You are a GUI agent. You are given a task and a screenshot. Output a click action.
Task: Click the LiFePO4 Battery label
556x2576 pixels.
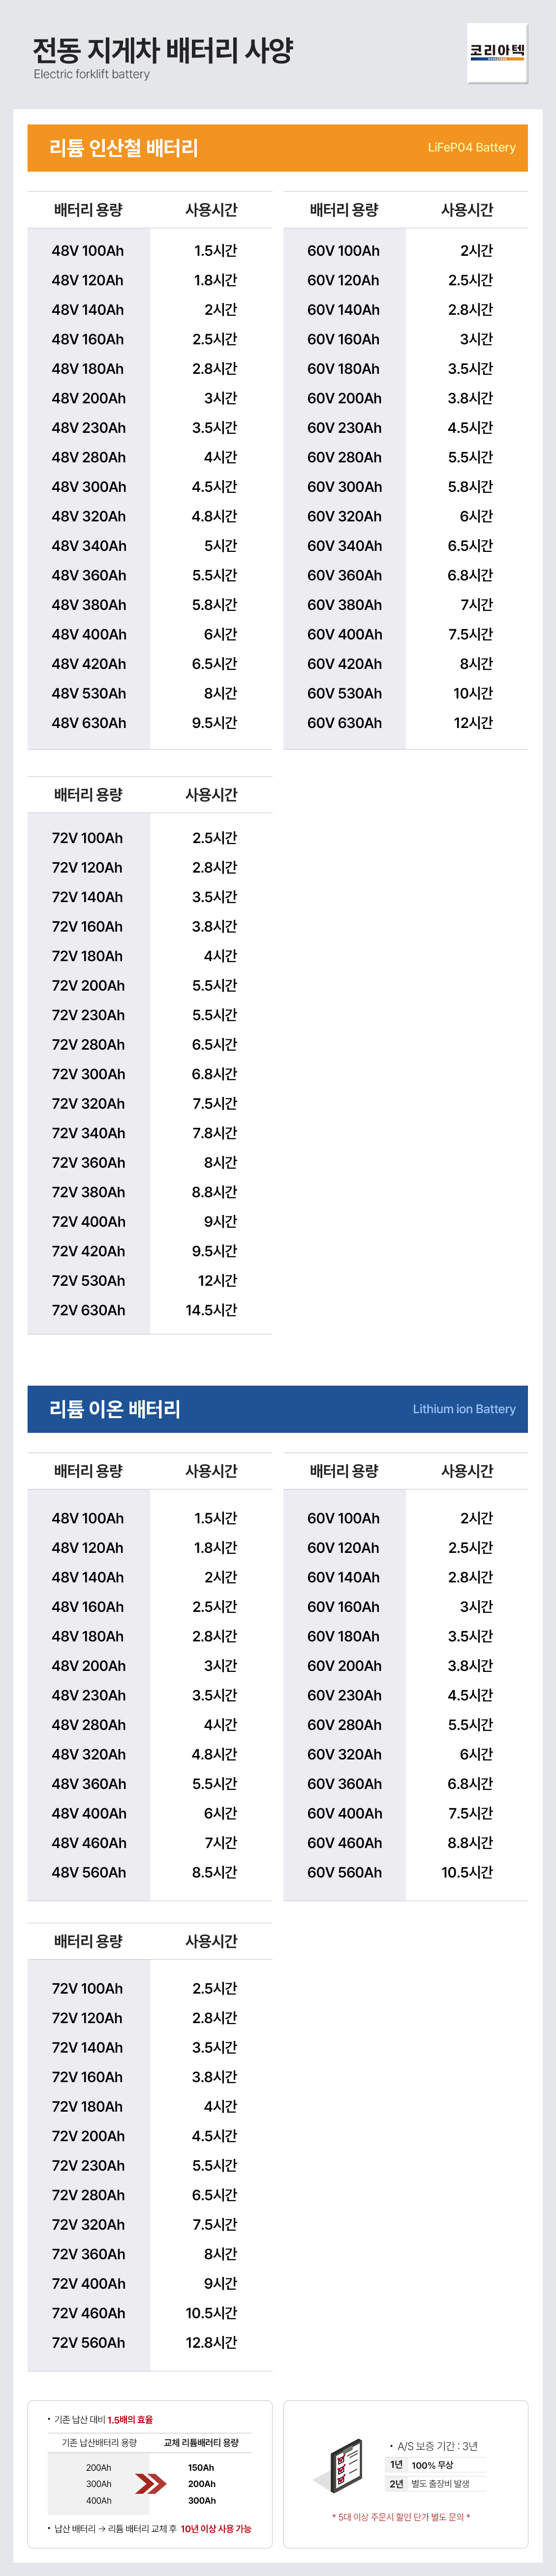point(471,148)
